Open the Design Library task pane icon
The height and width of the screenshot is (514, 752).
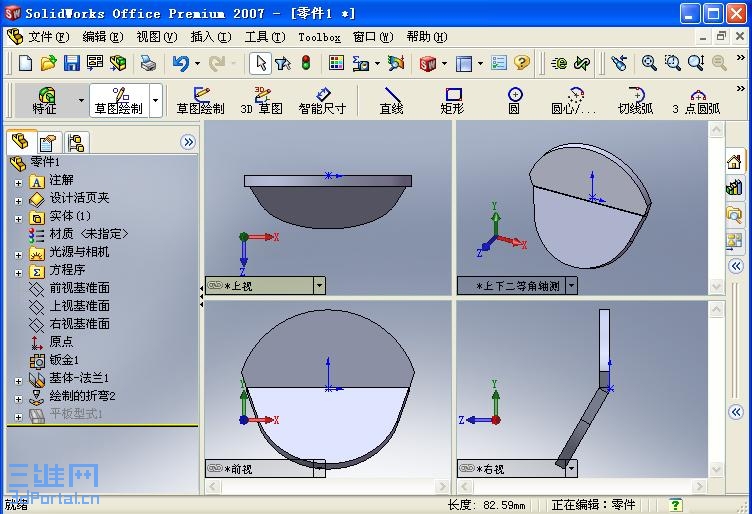(x=734, y=187)
